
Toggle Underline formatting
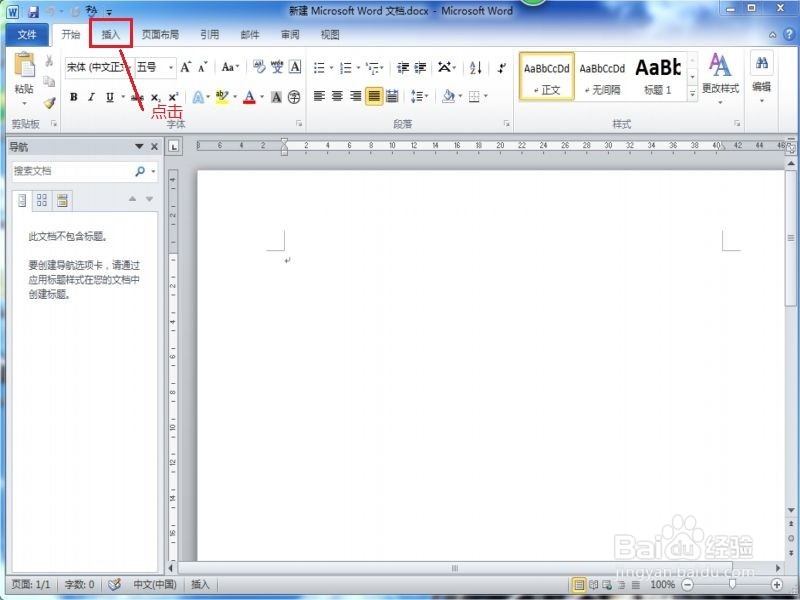coord(110,97)
